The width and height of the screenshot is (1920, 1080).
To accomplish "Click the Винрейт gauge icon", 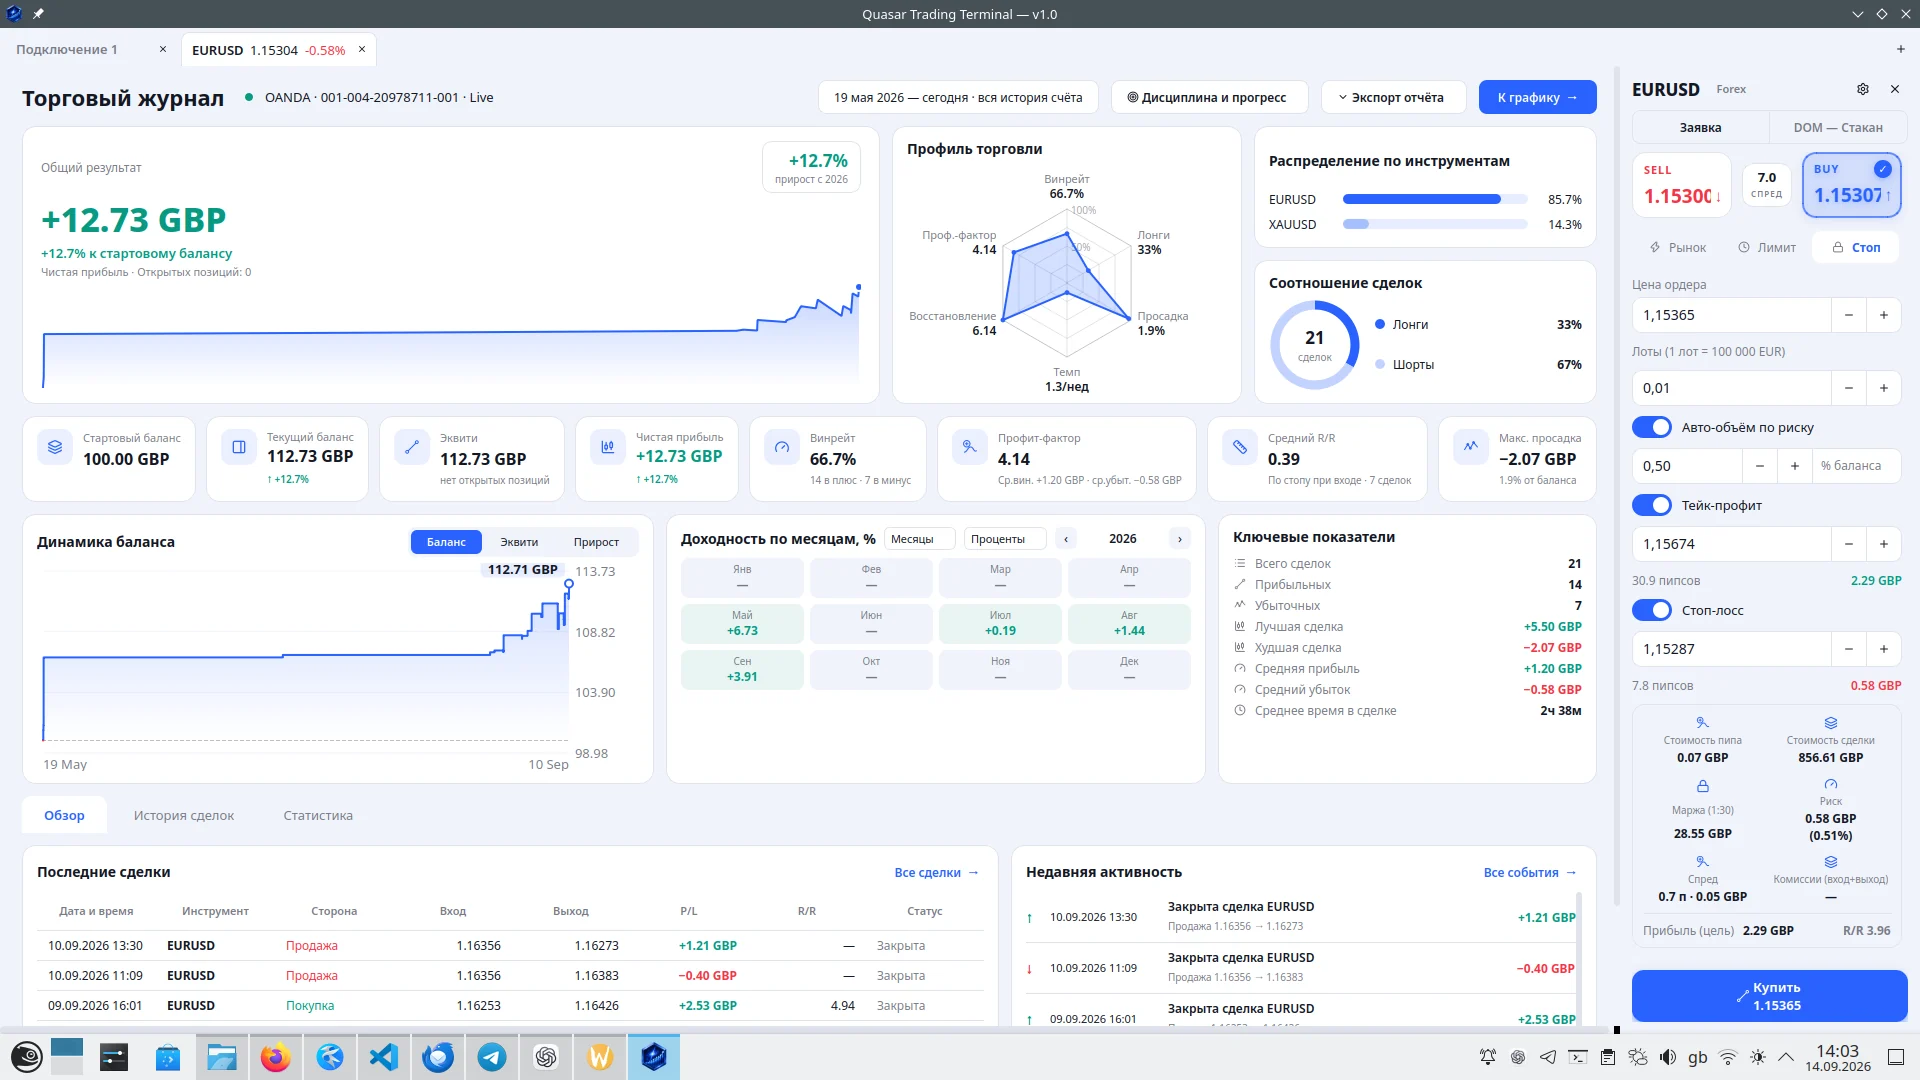I will tap(782, 447).
